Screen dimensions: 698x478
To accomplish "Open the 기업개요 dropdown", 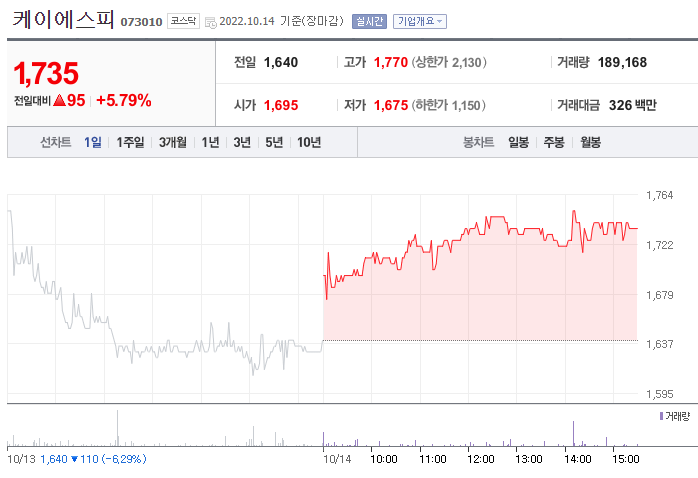I will tap(419, 21).
